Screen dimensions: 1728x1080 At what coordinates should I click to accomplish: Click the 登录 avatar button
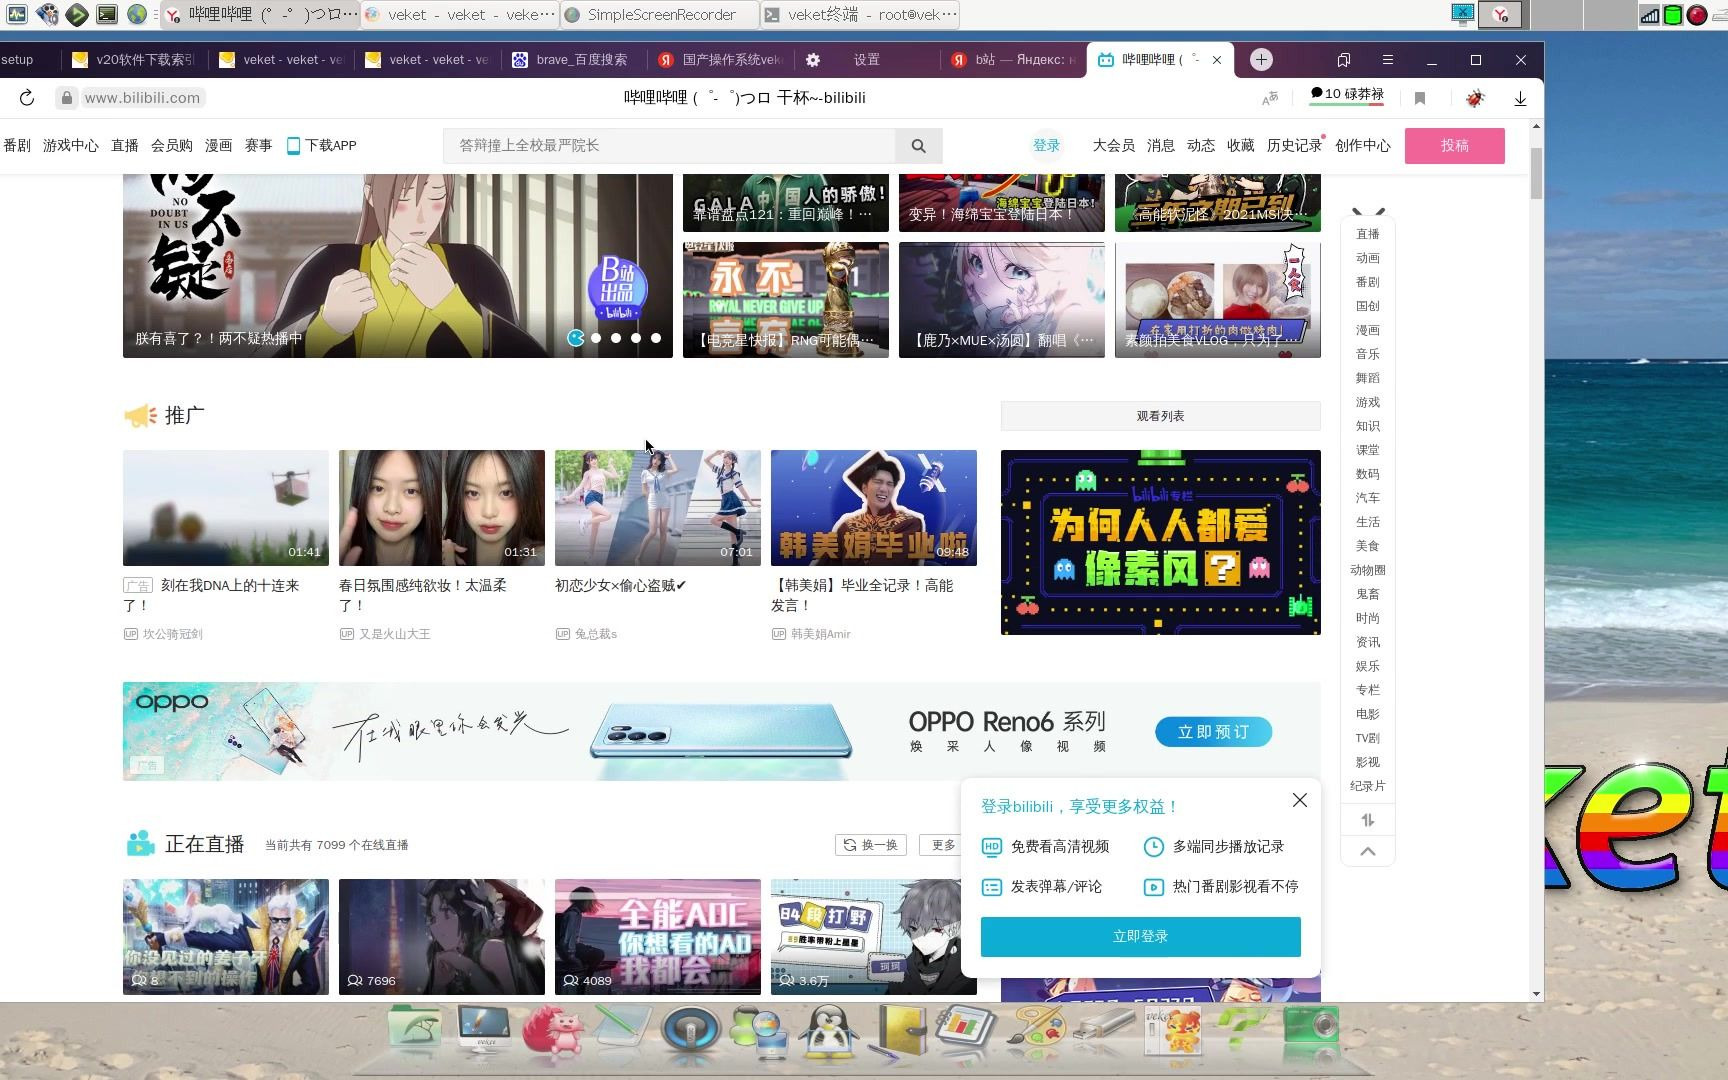point(1046,146)
